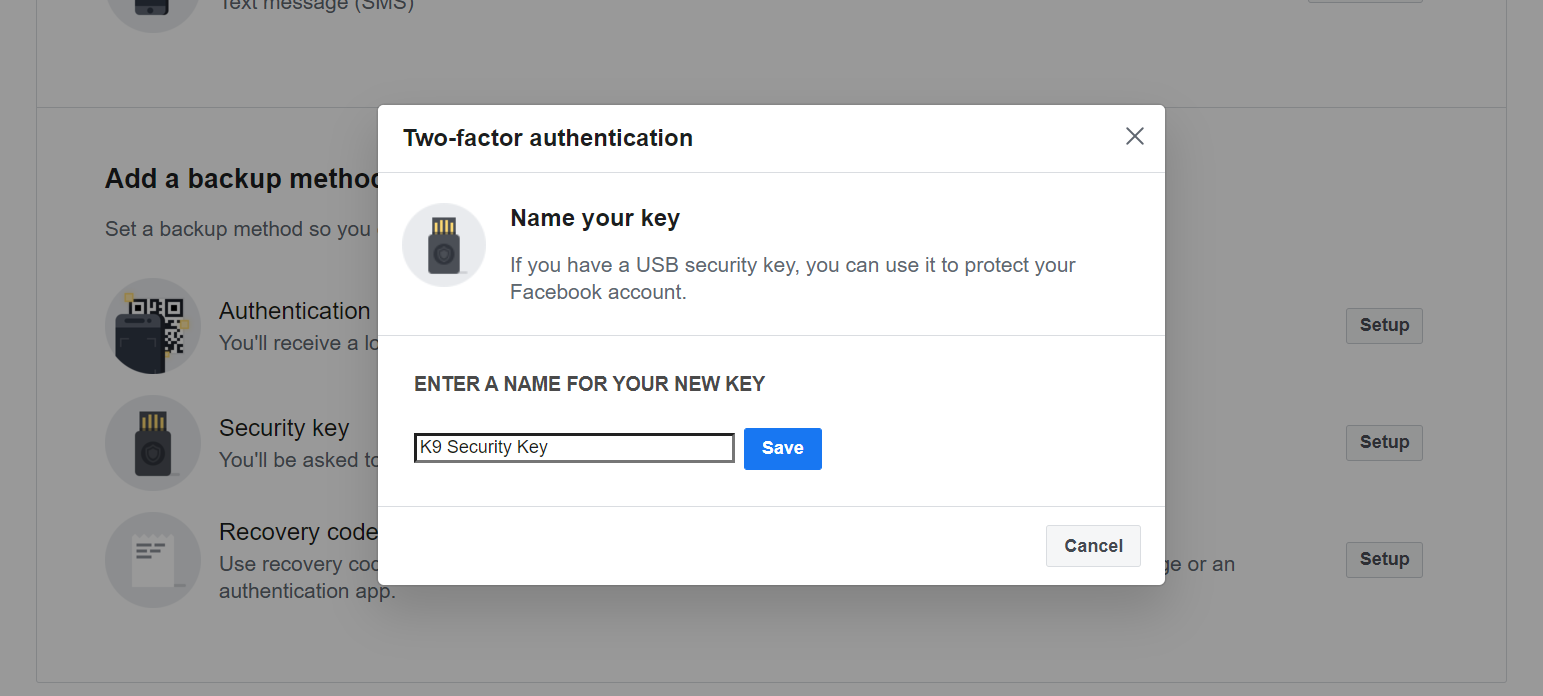Click the Add a backup method heading
Viewport: 1543px width, 696px height.
click(241, 179)
